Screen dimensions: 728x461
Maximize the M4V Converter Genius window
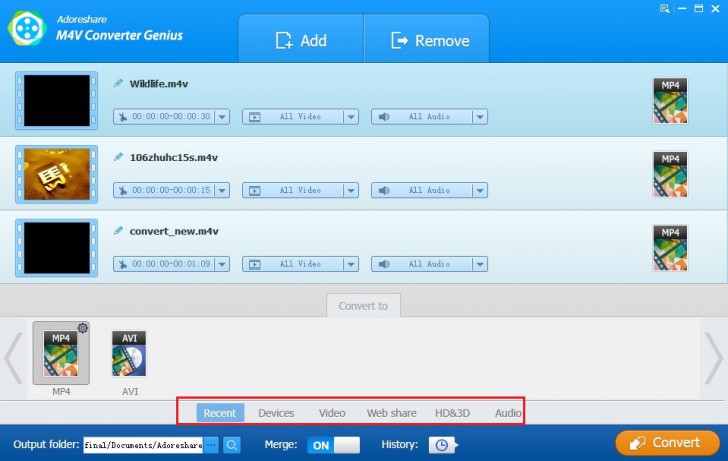698,8
